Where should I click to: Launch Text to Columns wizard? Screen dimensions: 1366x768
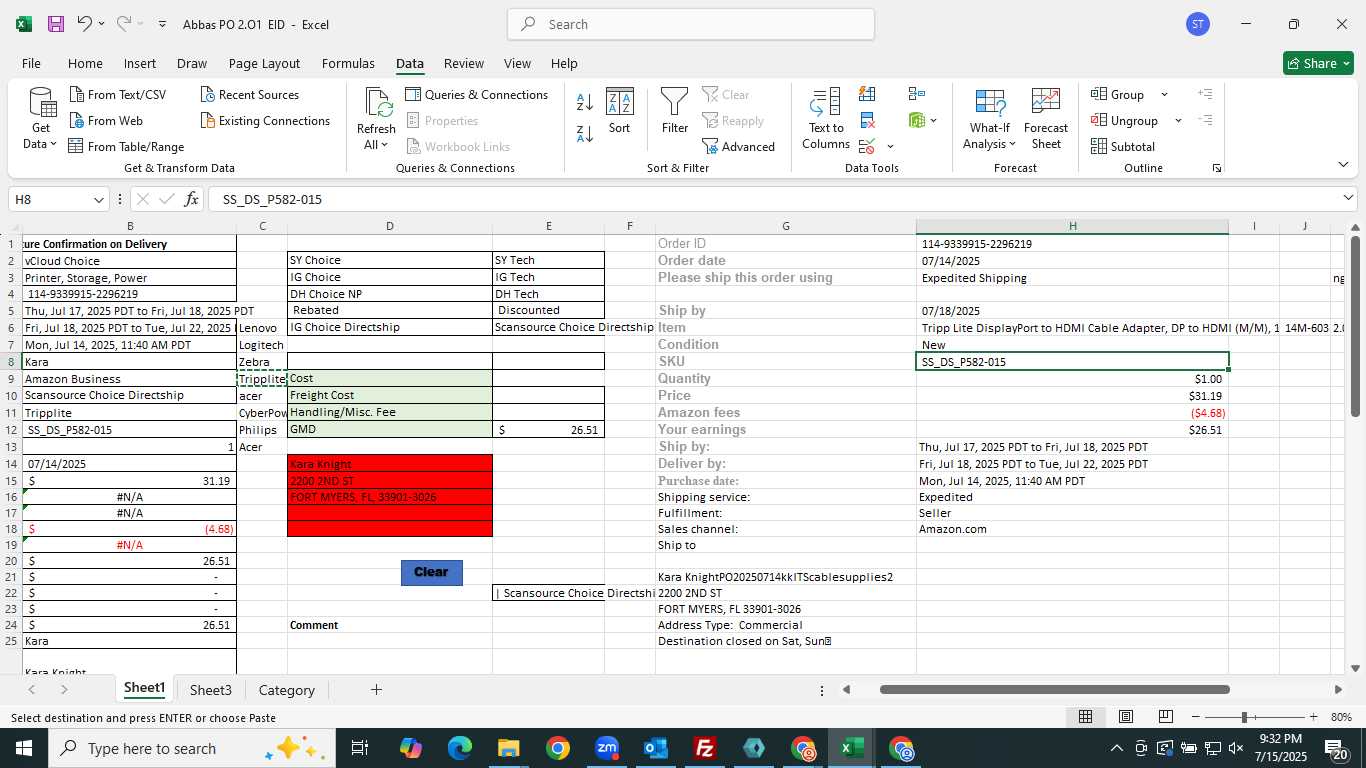[x=826, y=119]
